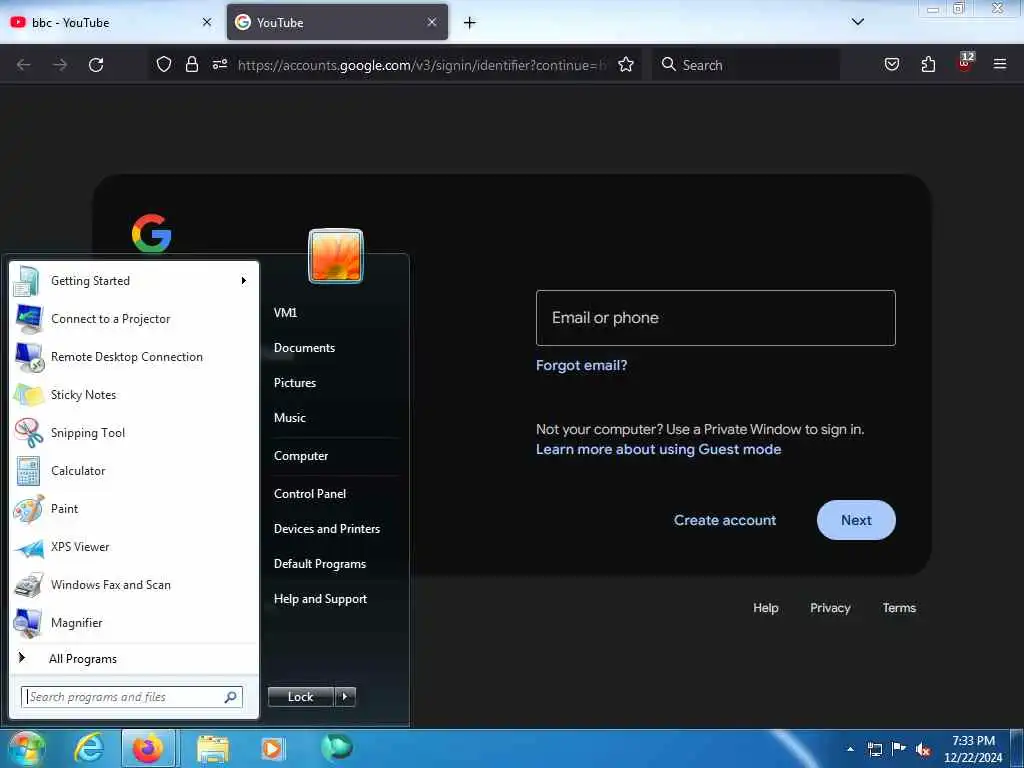Close the YouTube sign-in tab
1024x768 pixels.
coord(432,22)
